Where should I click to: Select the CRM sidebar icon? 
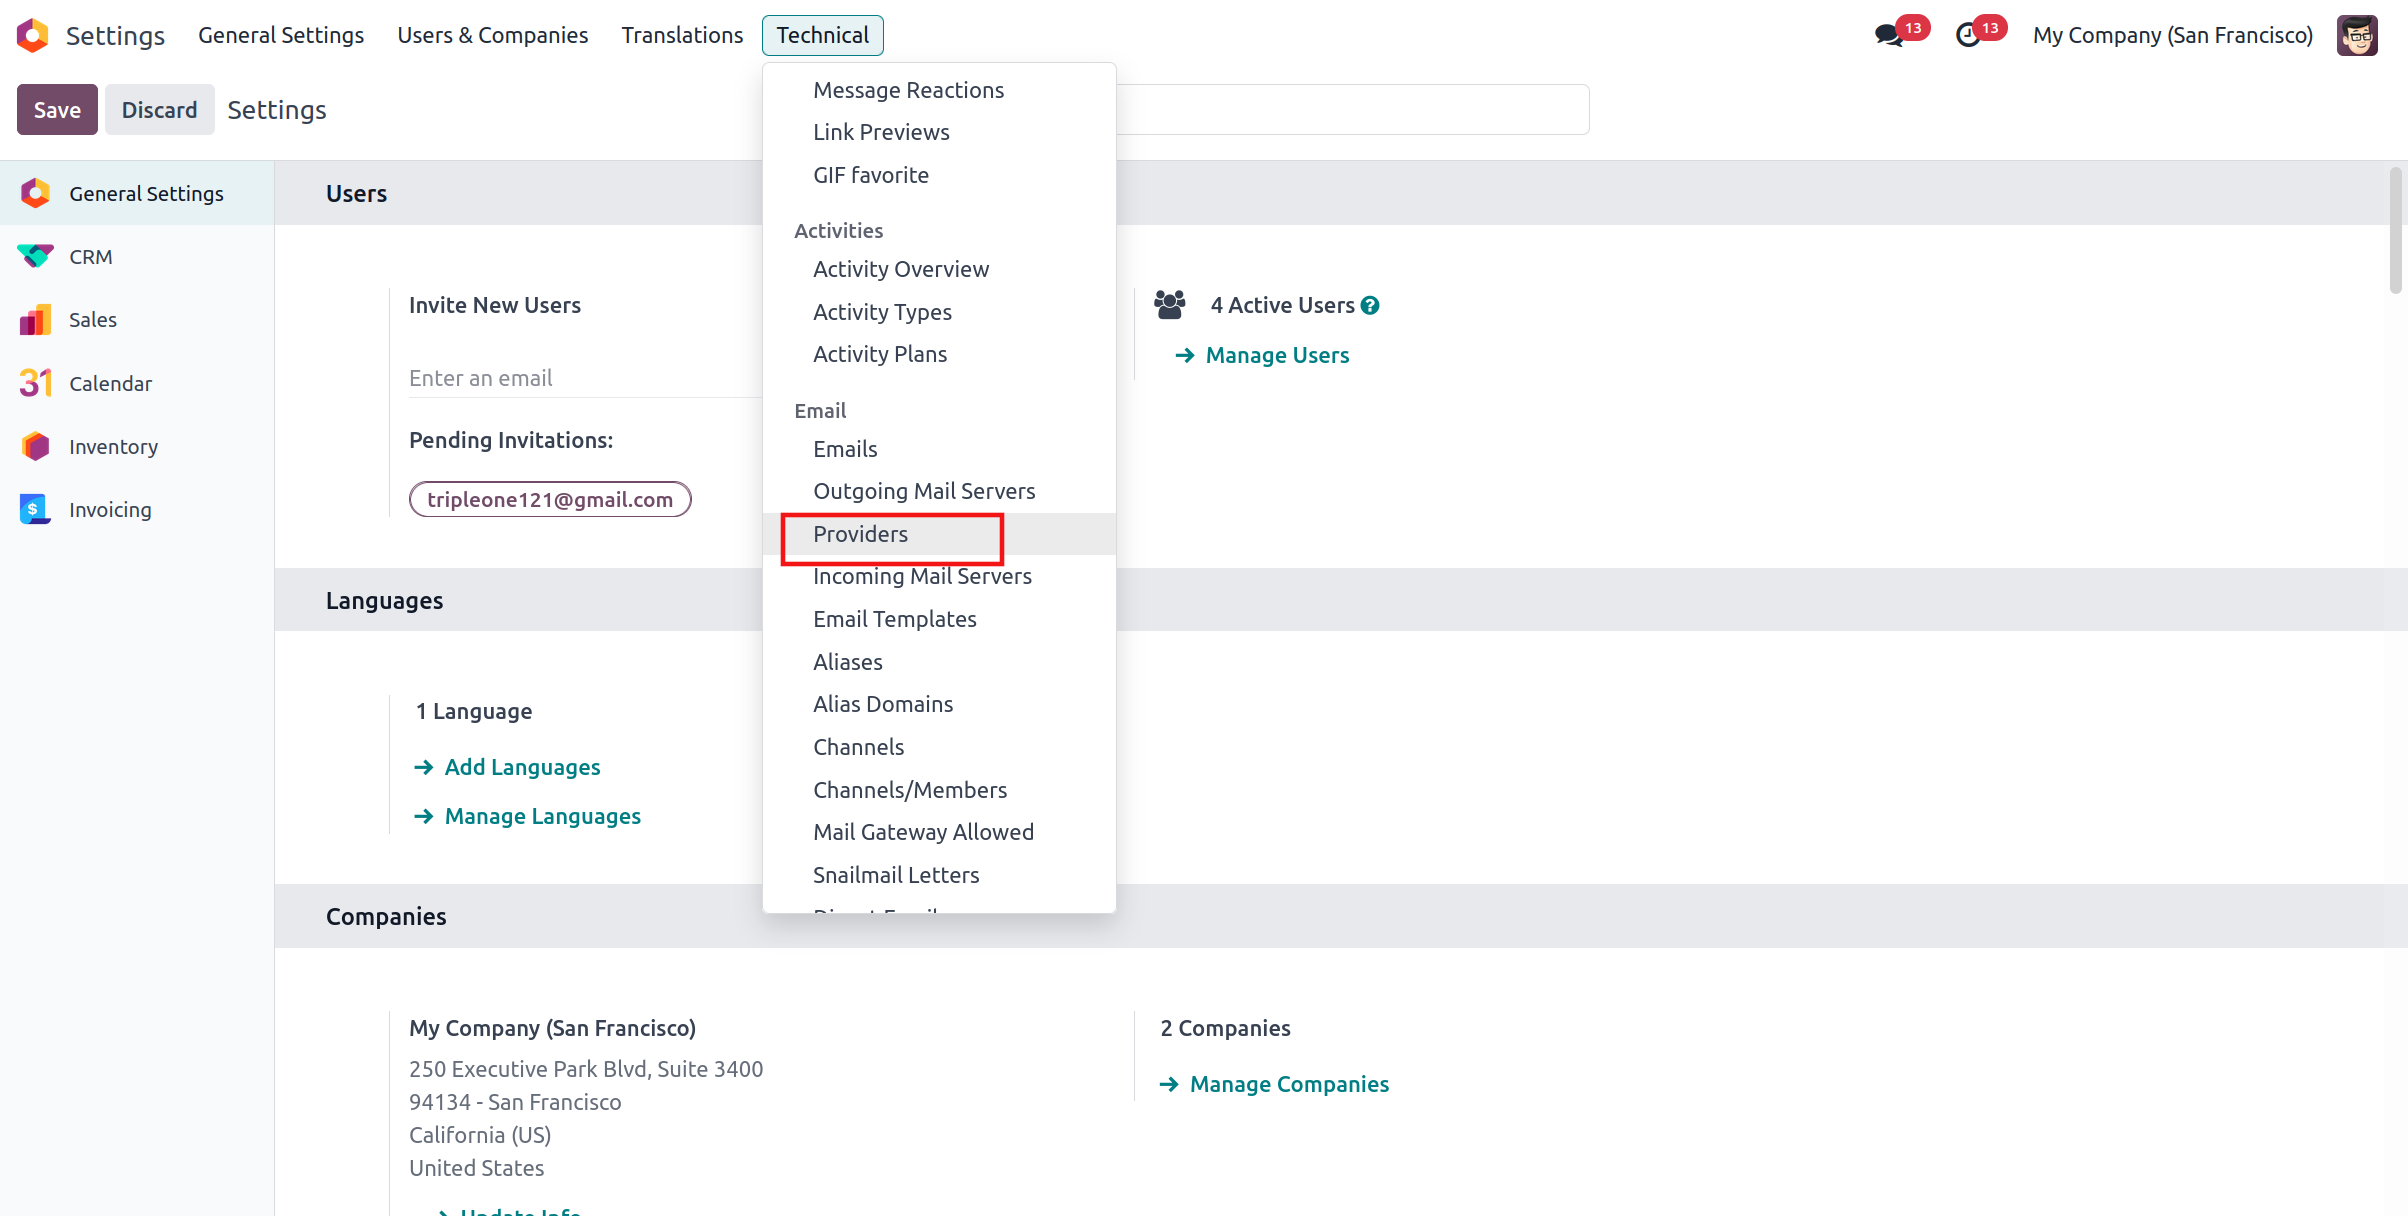(x=35, y=257)
